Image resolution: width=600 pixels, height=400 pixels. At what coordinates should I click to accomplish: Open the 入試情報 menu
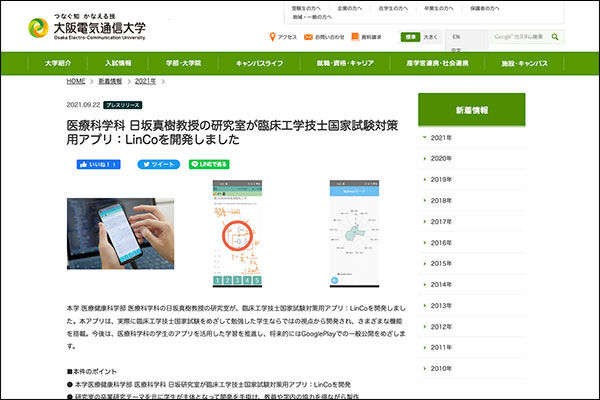coord(118,63)
